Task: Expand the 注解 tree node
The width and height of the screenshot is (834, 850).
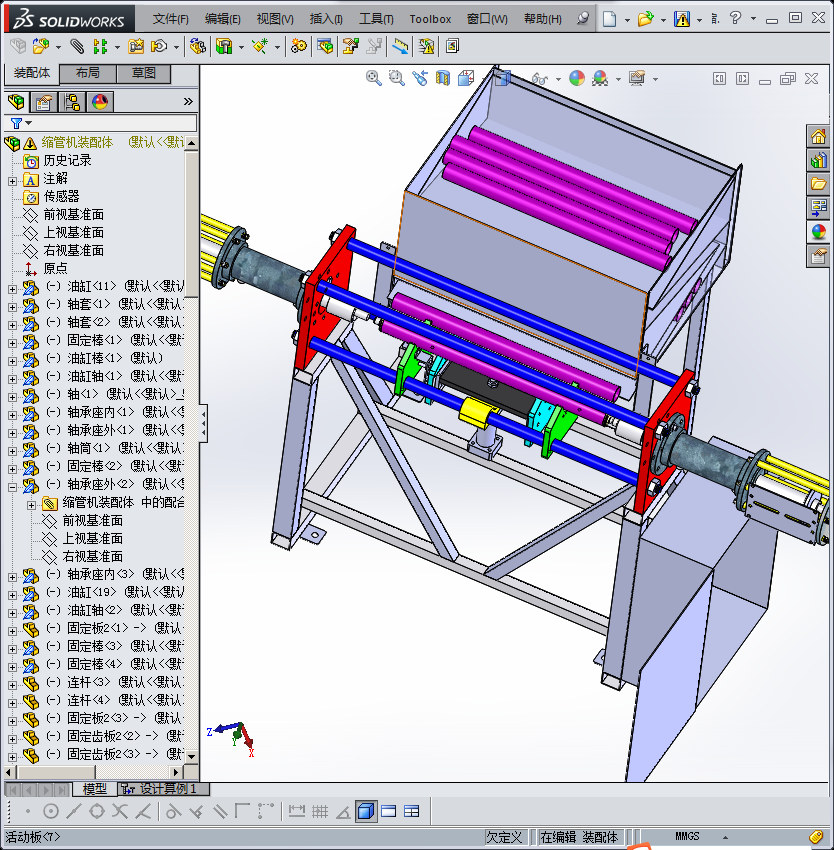Action: click(12, 181)
